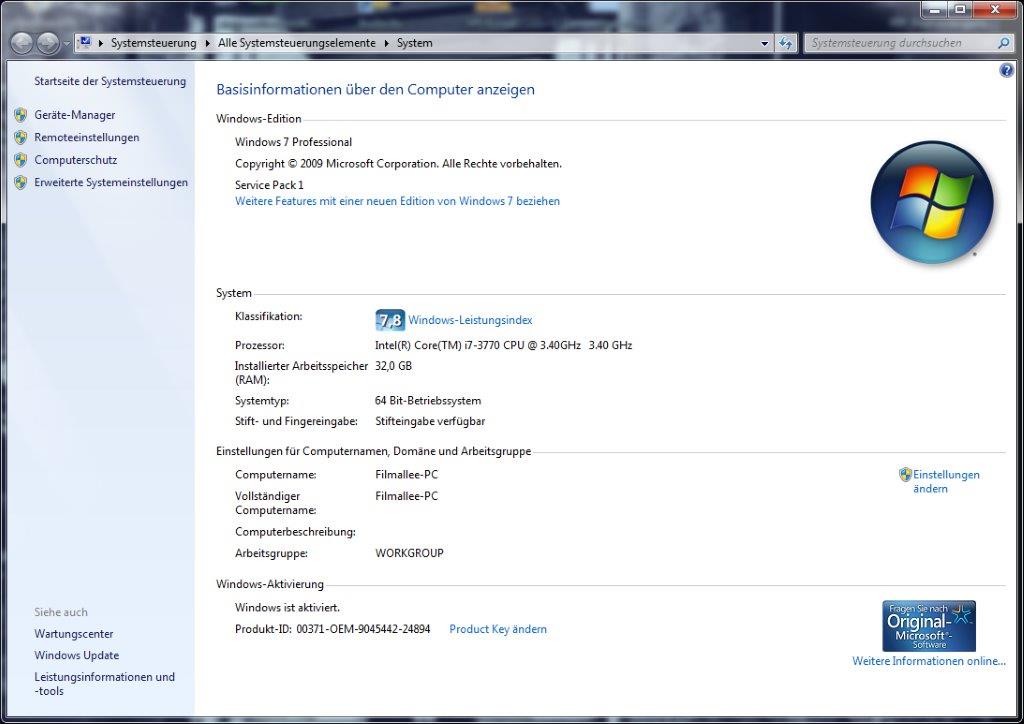The width and height of the screenshot is (1024, 724).
Task: Click the Windows ist aktiviert text
Action: pyautogui.click(x=287, y=608)
